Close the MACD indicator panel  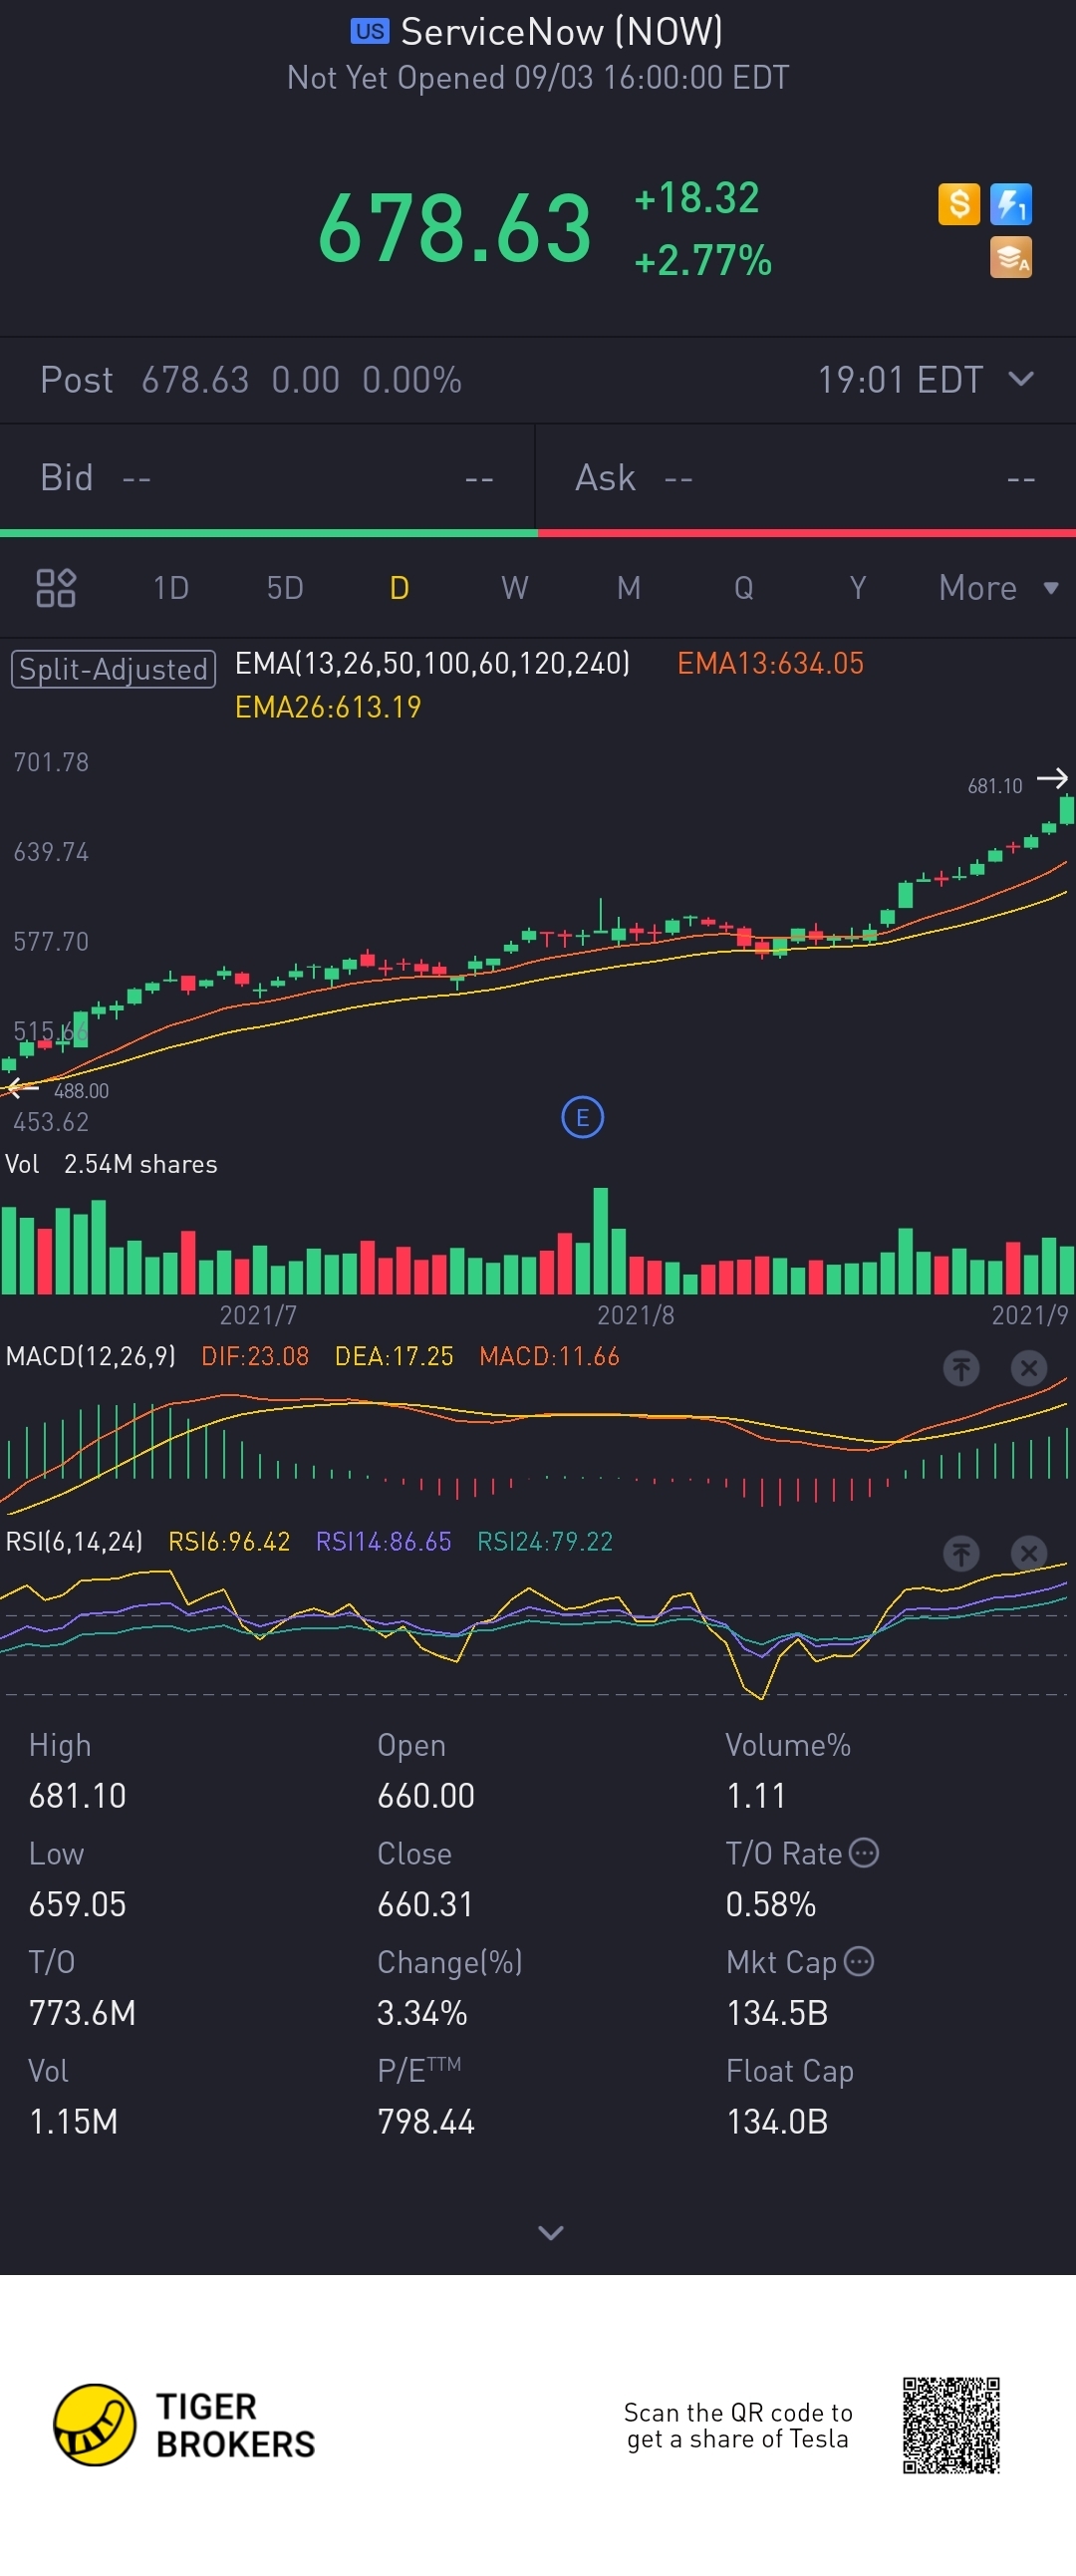coord(1028,1368)
